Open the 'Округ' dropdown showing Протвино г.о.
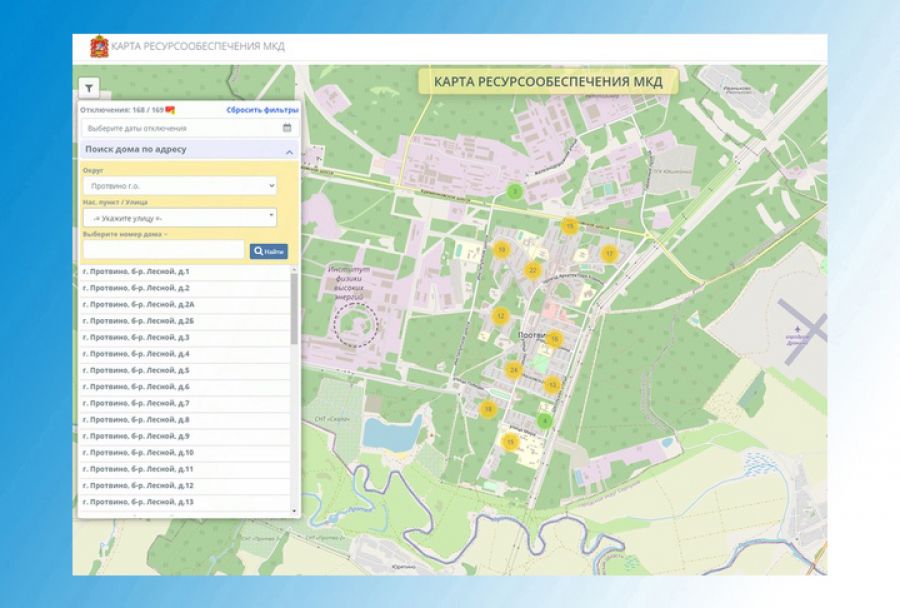 coord(180,186)
